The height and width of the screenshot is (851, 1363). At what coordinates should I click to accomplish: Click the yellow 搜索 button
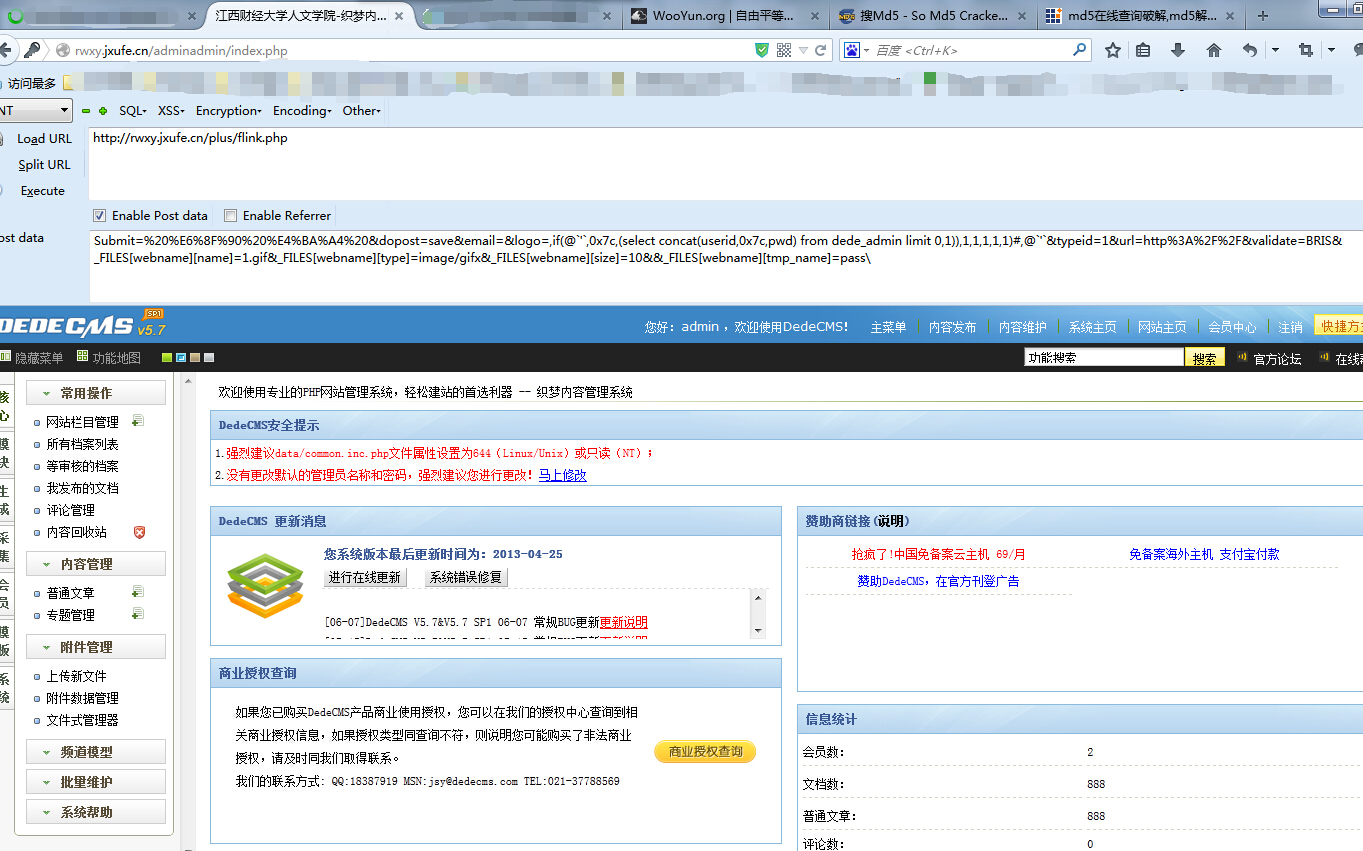click(x=1204, y=357)
